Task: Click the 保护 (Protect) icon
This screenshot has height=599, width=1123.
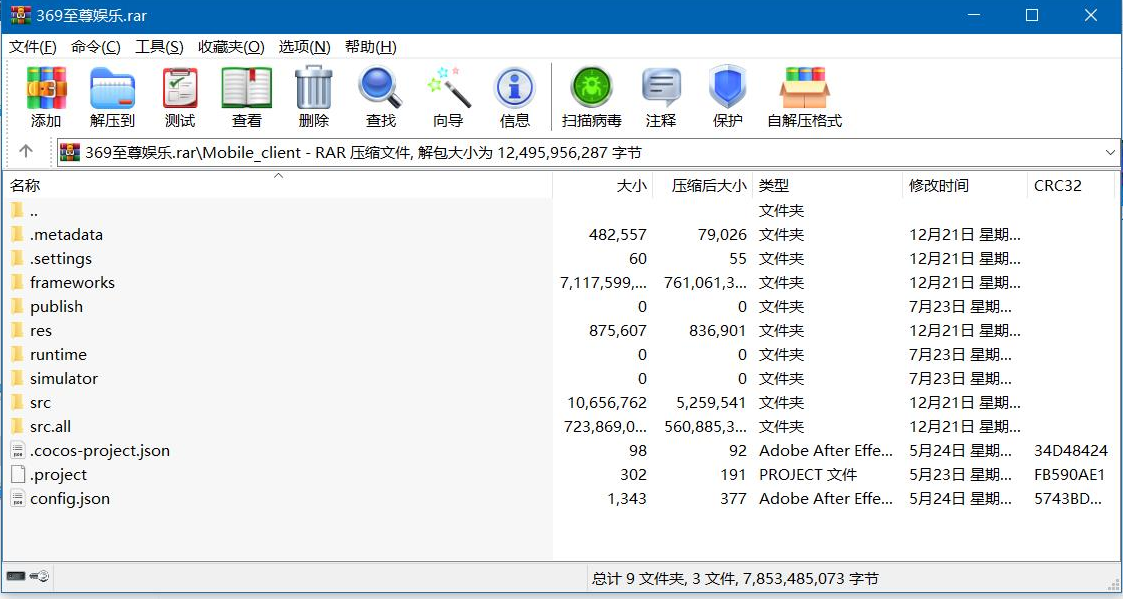Action: coord(727,95)
